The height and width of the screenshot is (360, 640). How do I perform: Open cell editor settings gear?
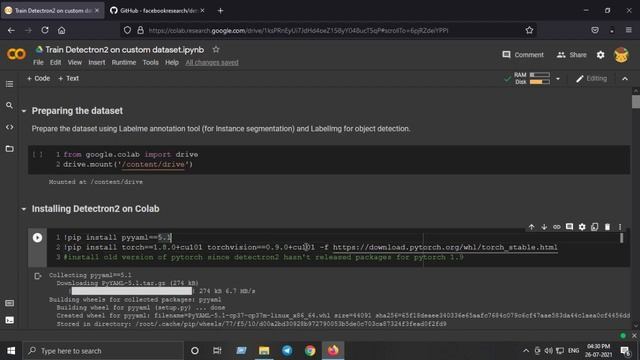(x=582, y=227)
